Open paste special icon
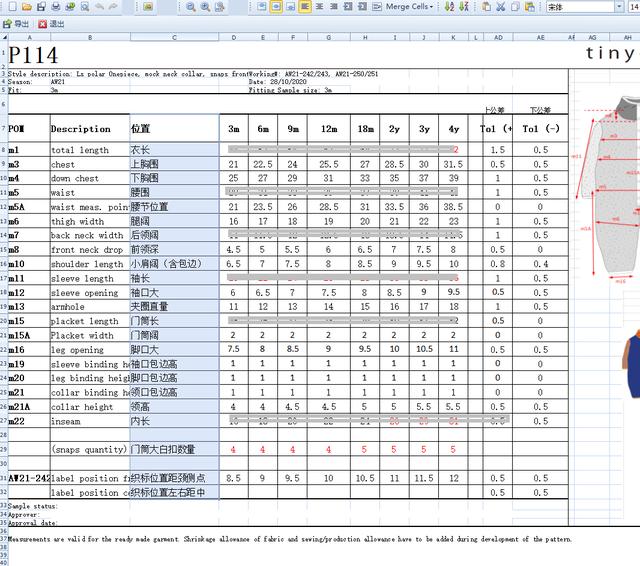 click(x=530, y=7)
